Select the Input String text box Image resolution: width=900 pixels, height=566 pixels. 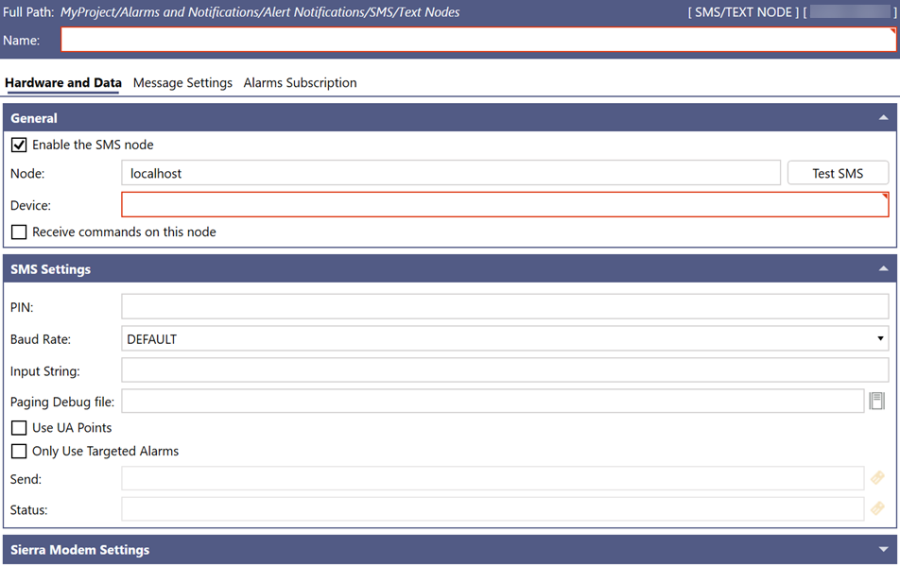505,371
